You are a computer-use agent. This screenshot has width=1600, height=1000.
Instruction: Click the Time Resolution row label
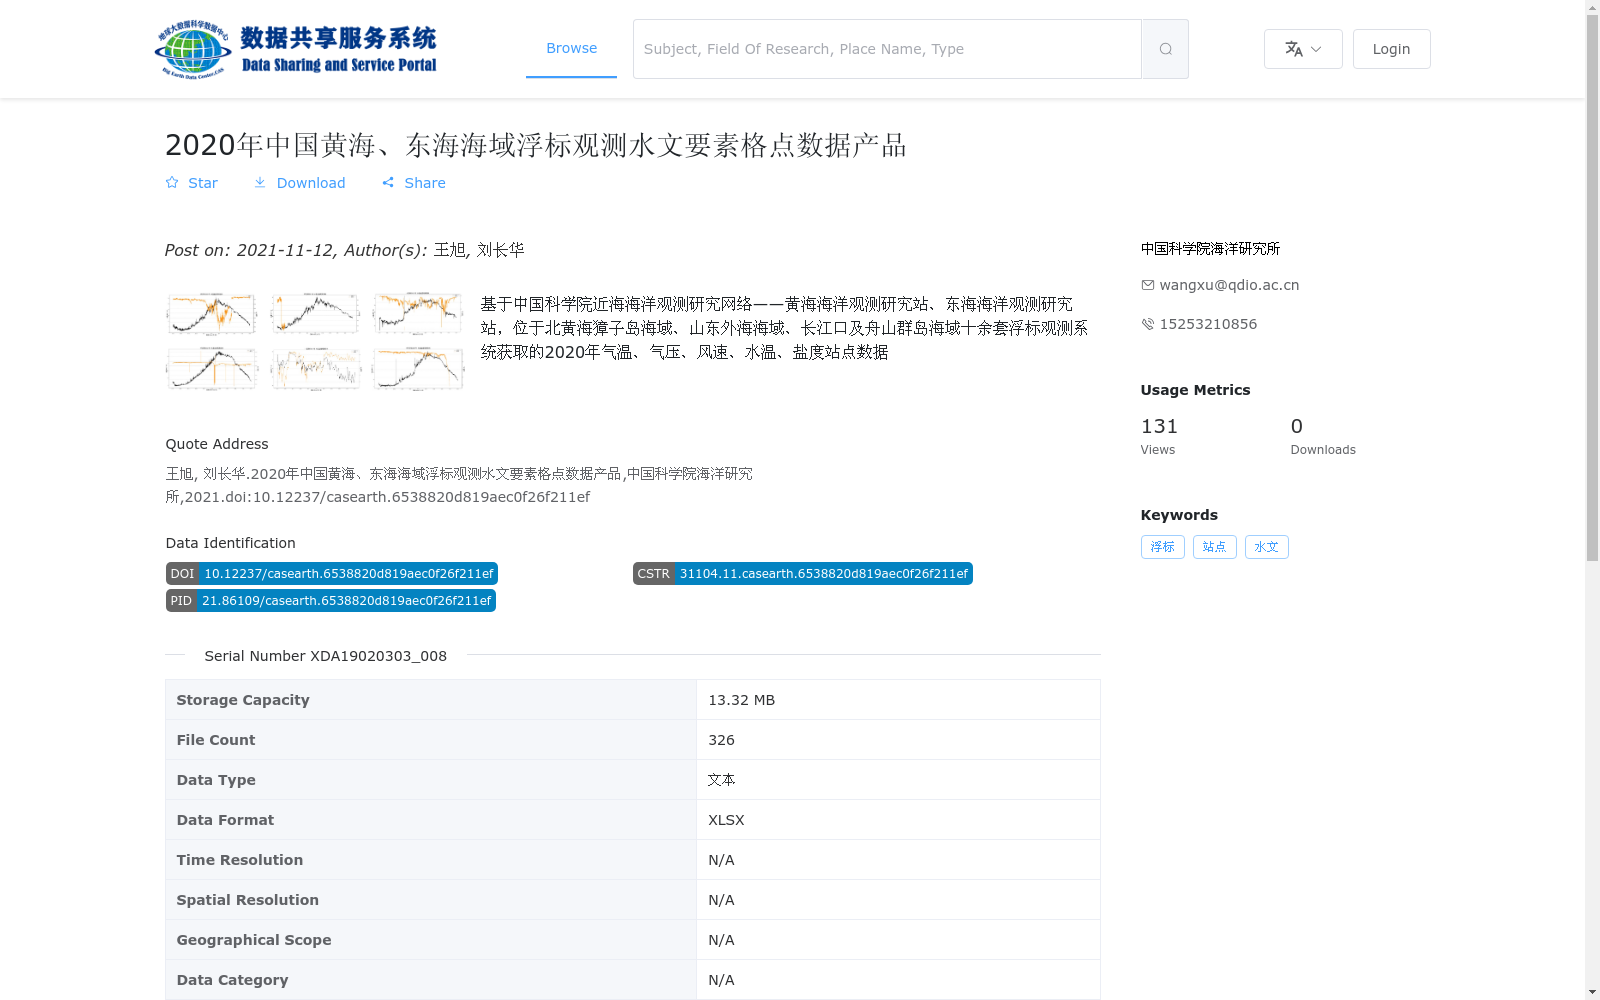coord(240,860)
